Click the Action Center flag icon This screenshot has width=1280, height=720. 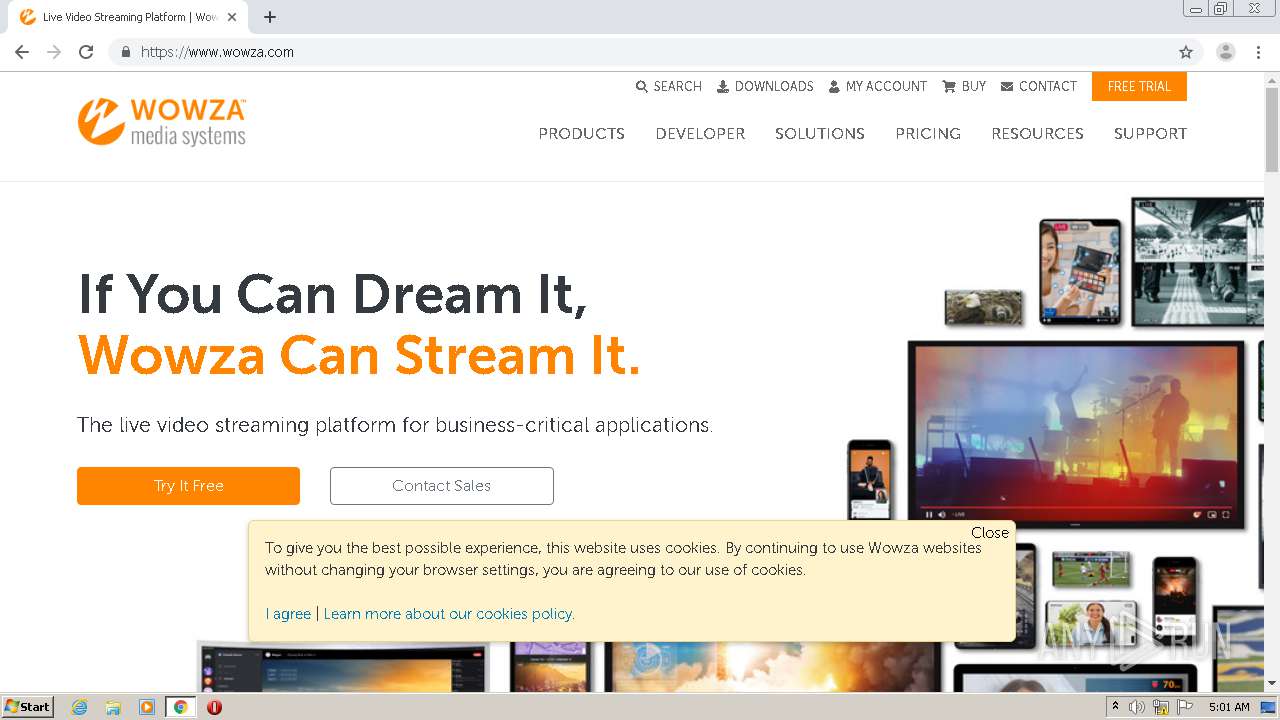pos(1185,707)
